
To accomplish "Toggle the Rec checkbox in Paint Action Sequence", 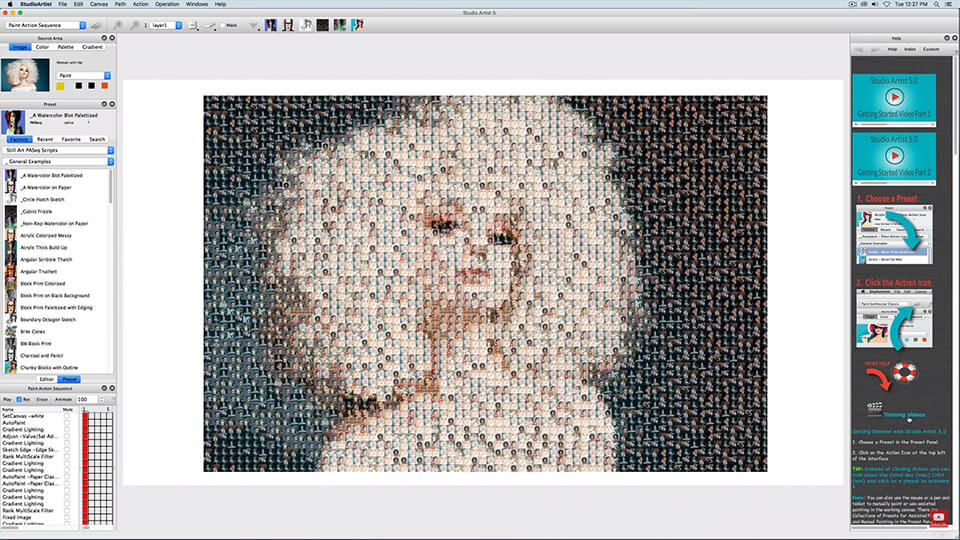I will pos(19,399).
